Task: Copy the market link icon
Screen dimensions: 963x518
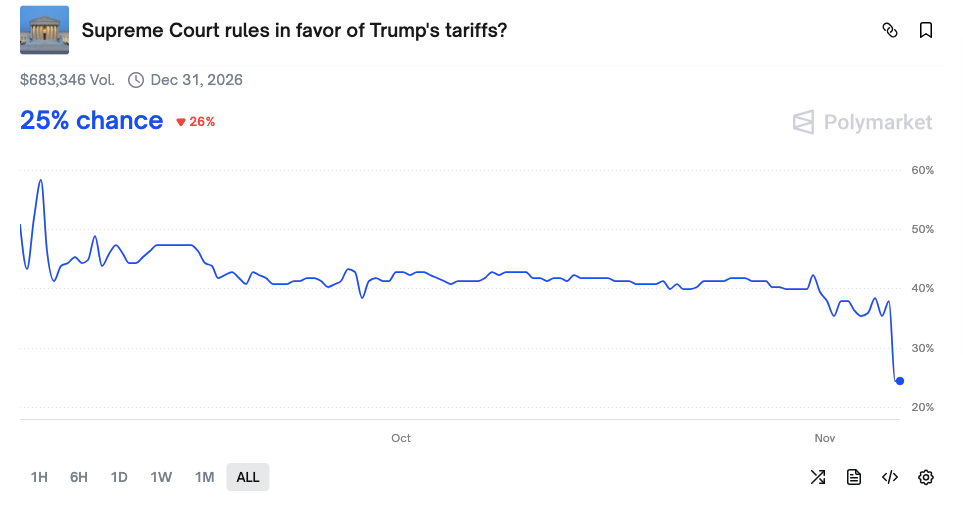Action: (890, 30)
